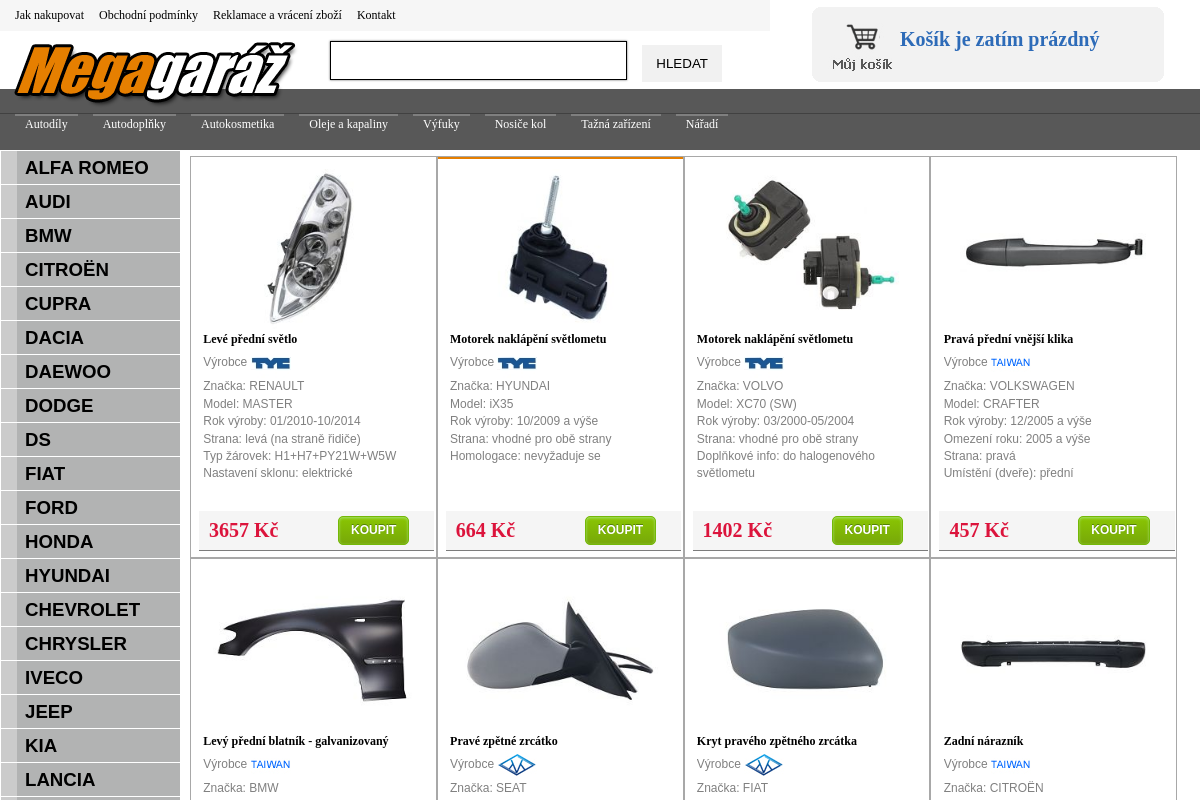Open the Autodíly menu tab
Image resolution: width=1200 pixels, height=800 pixels.
(46, 125)
